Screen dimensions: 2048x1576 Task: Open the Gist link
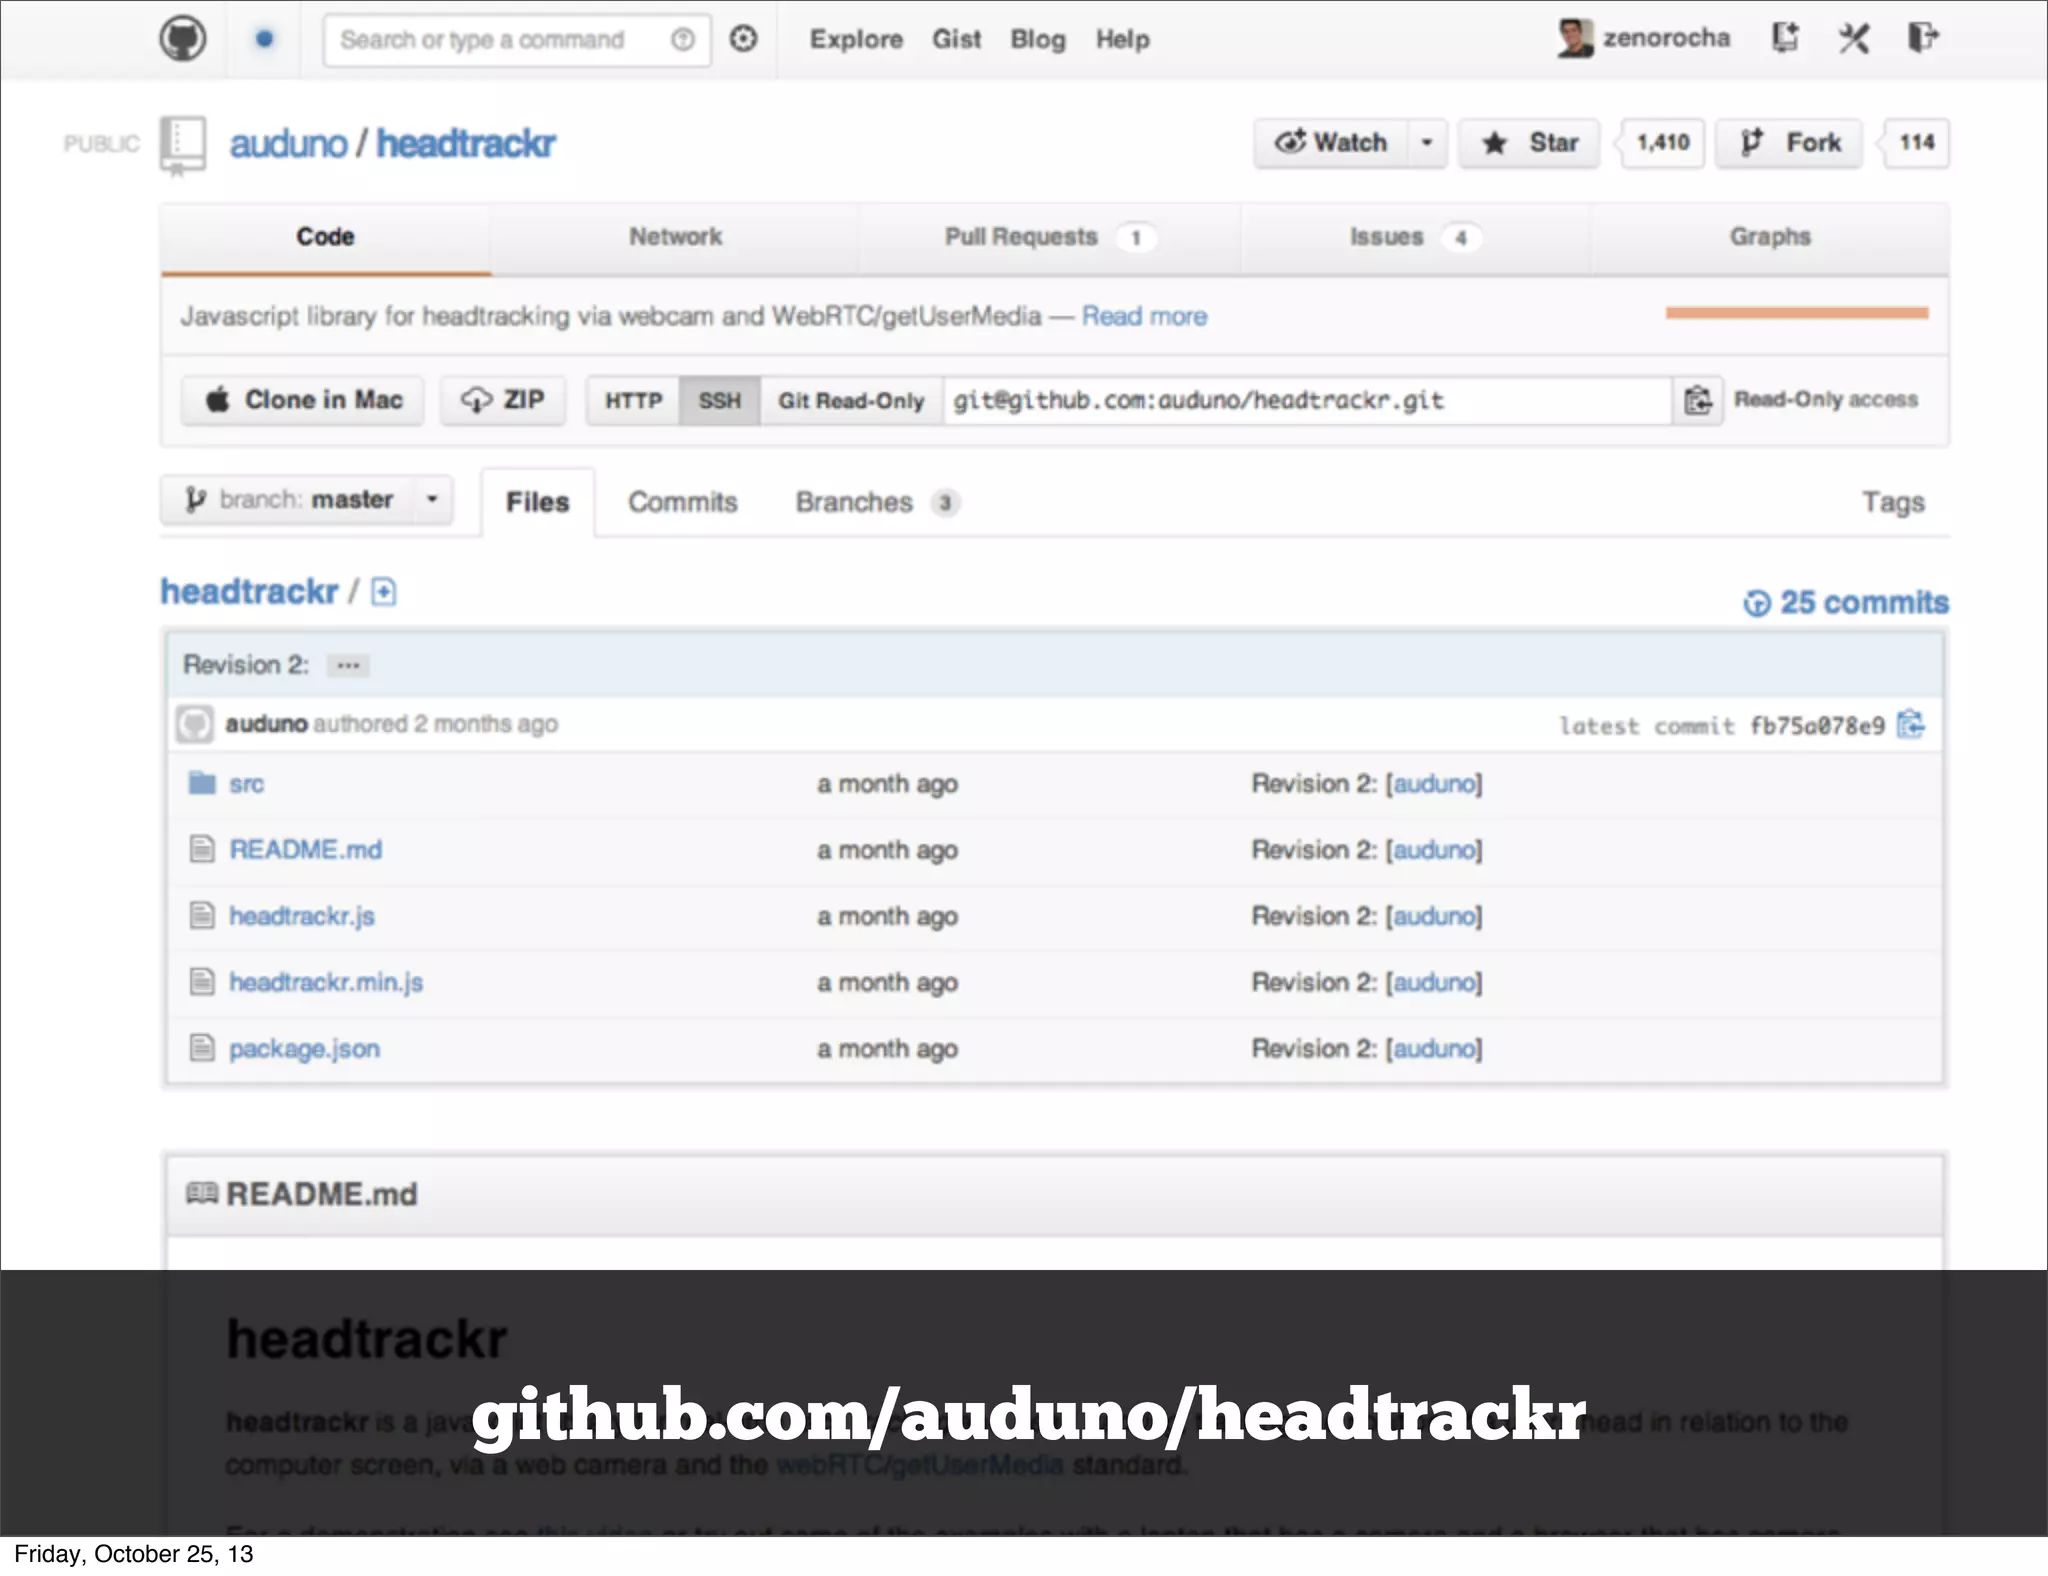956,39
